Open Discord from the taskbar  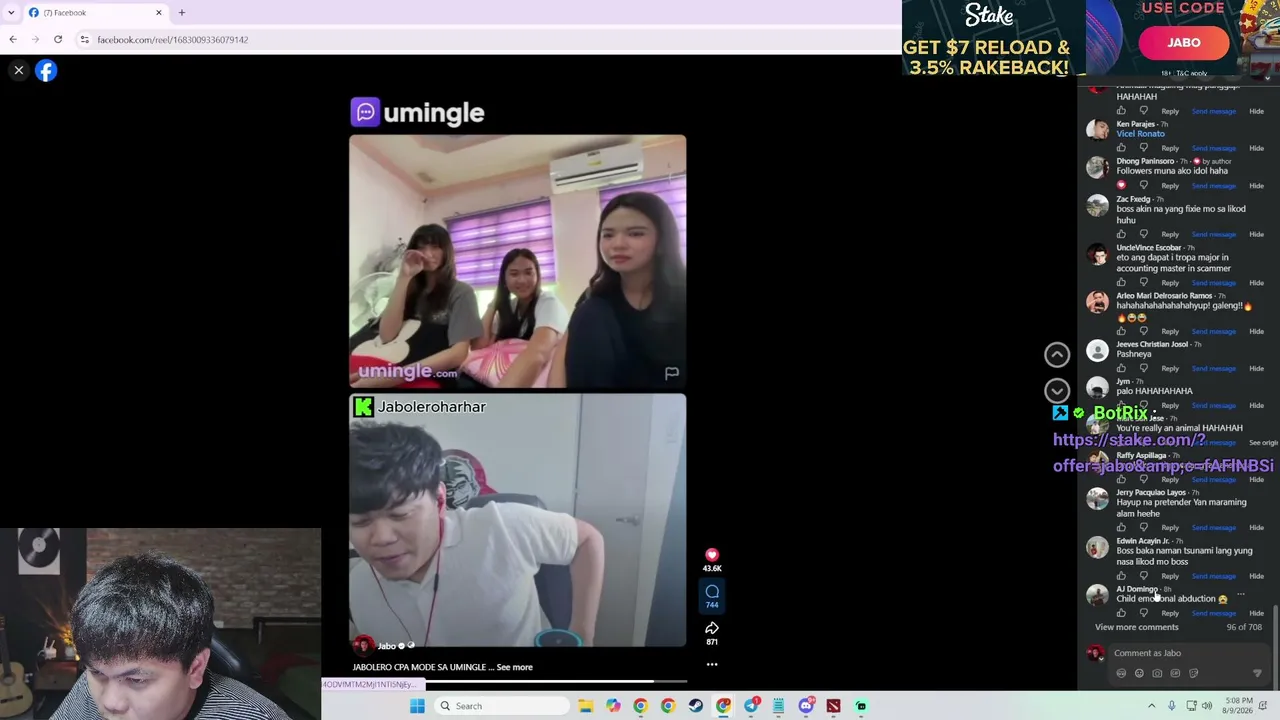pos(806,706)
